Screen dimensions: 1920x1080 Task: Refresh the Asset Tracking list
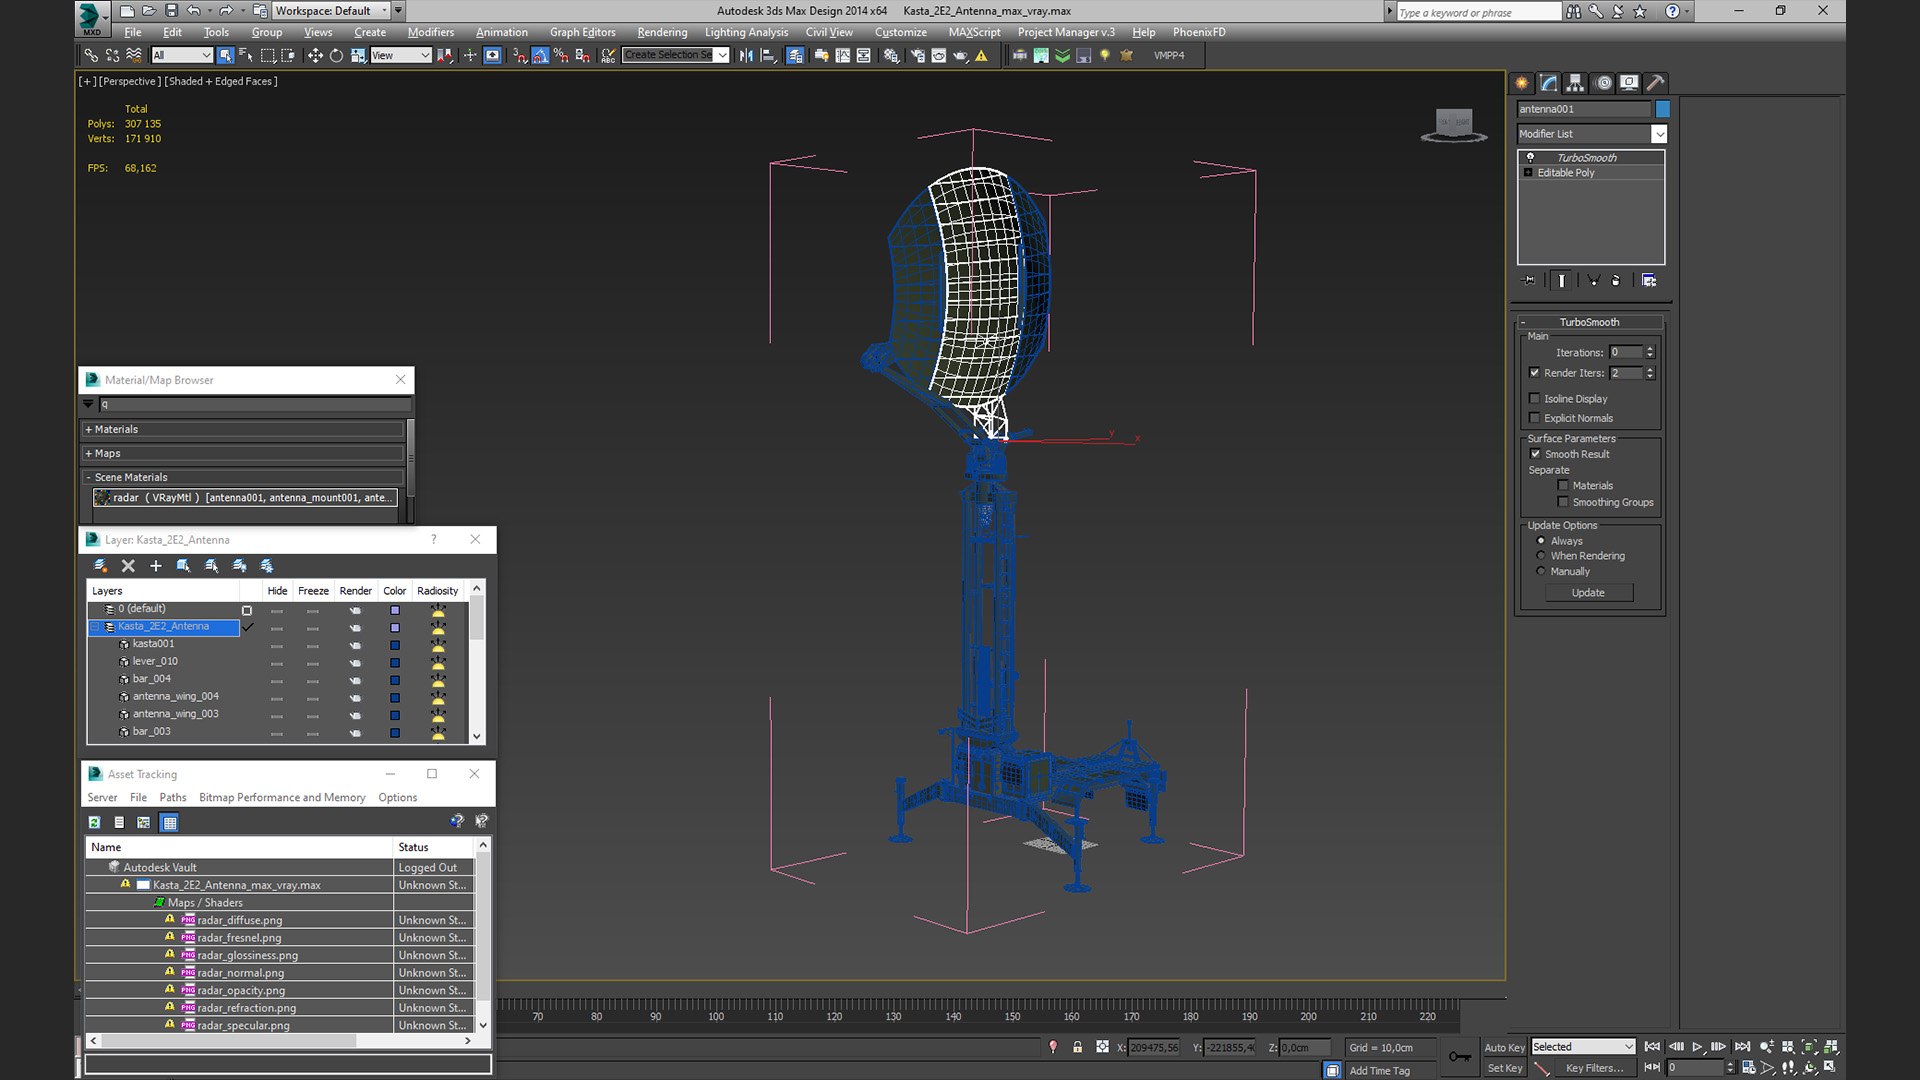(x=94, y=822)
